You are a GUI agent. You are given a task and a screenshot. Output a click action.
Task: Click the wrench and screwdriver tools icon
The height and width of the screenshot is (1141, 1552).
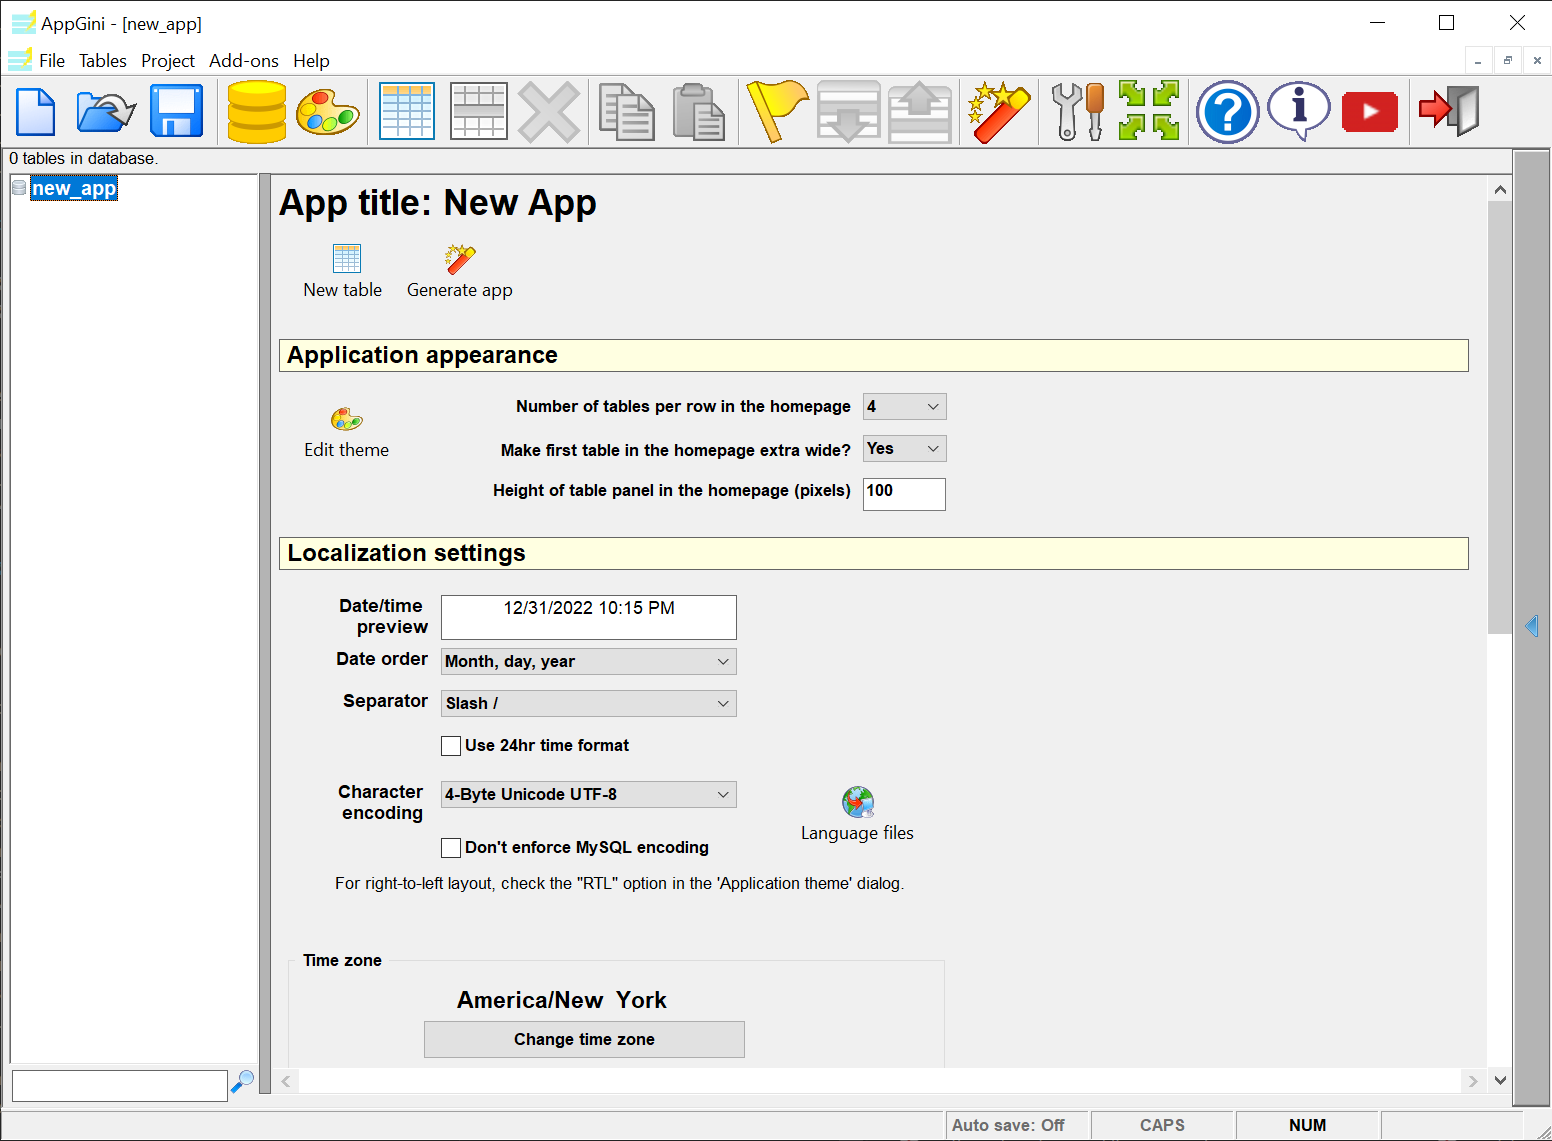point(1077,111)
